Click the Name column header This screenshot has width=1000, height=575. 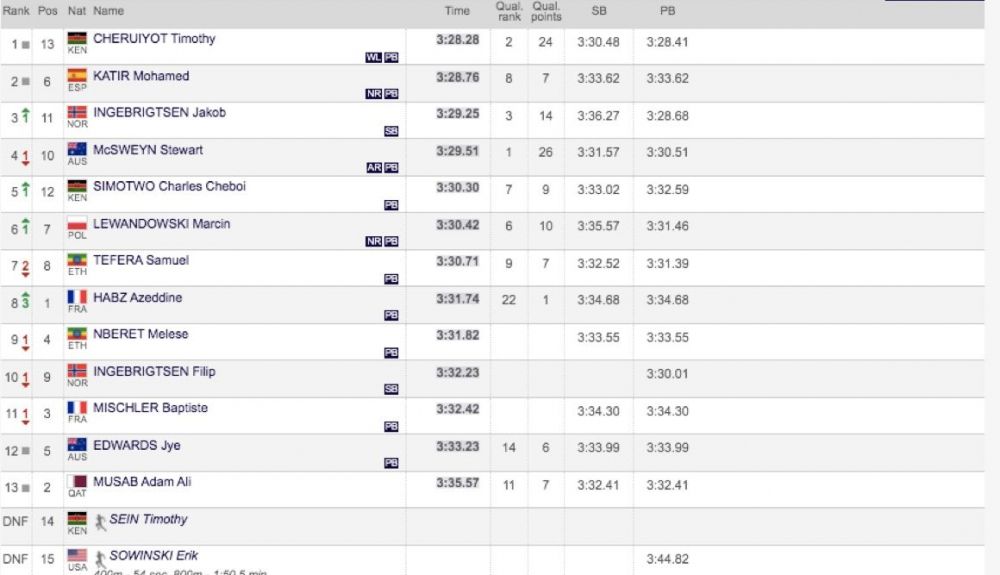(108, 11)
